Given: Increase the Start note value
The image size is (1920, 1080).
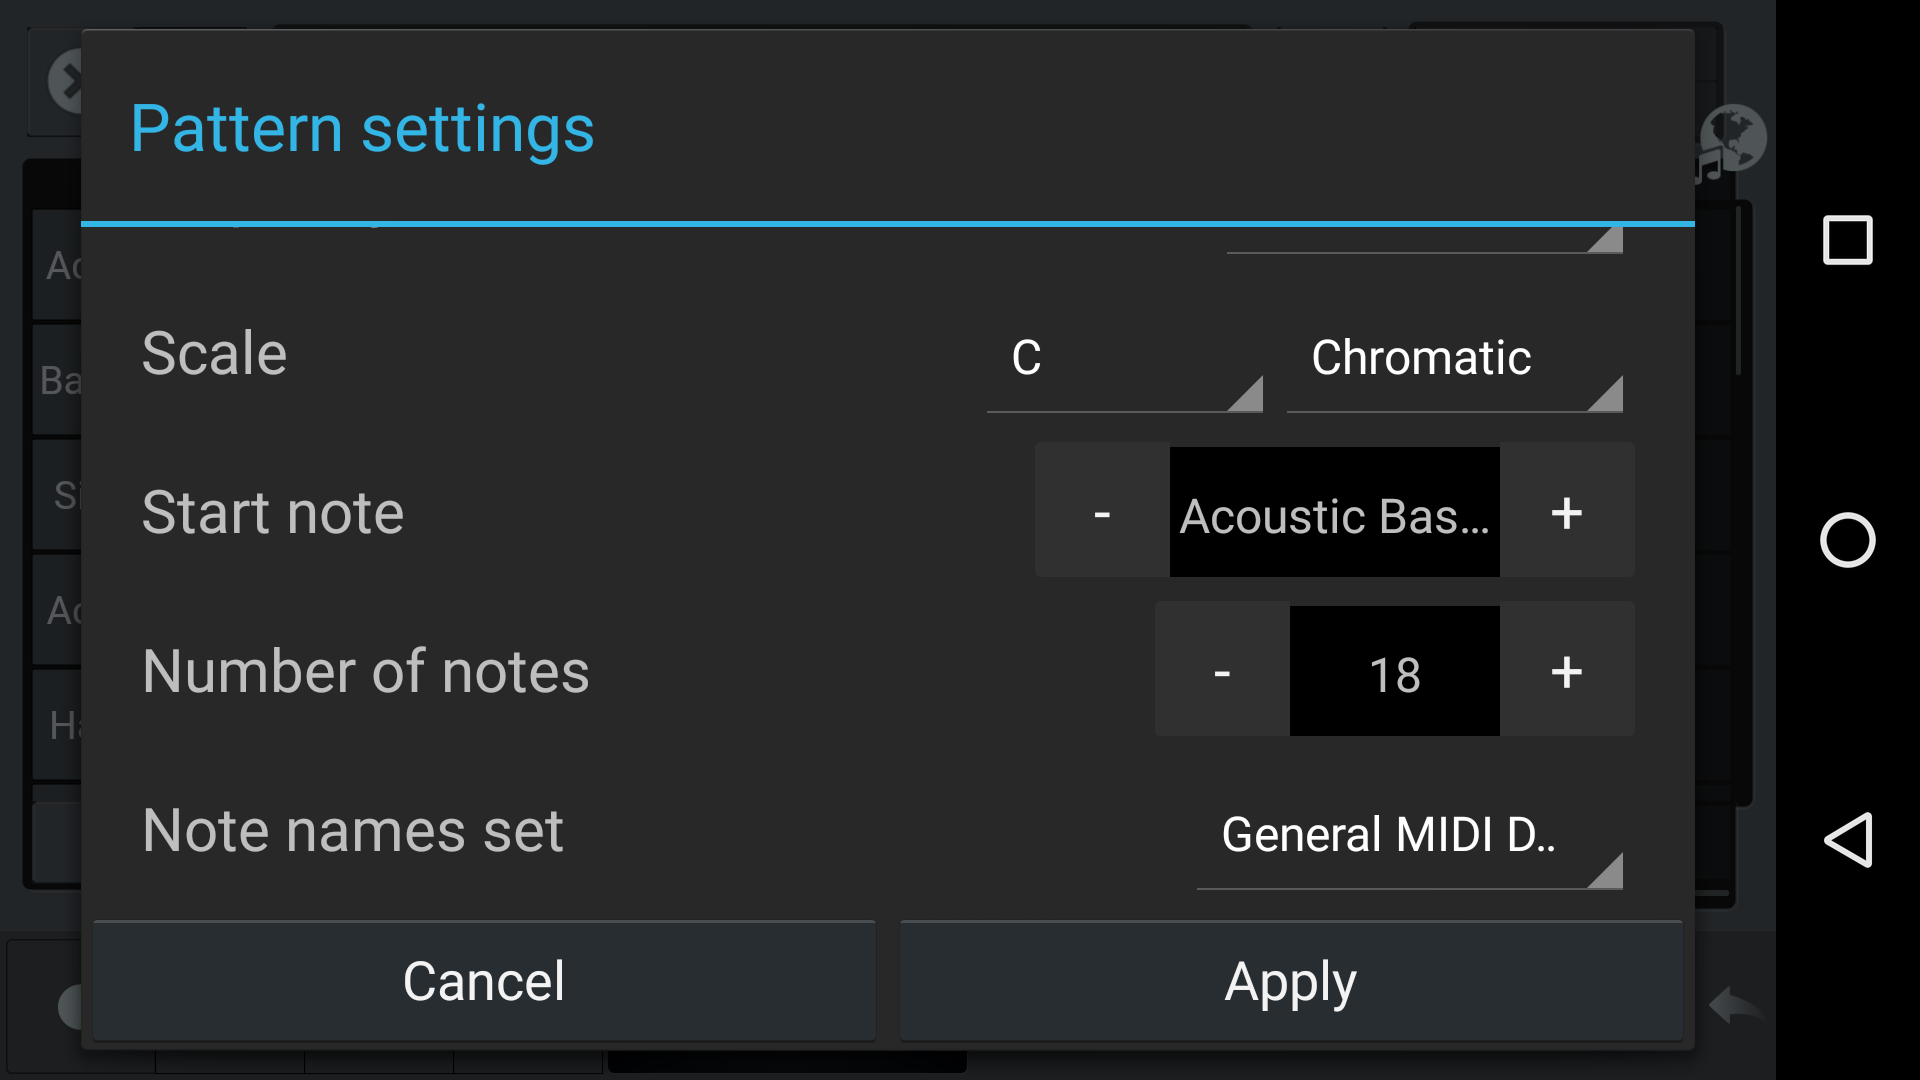Looking at the screenshot, I should pyautogui.click(x=1567, y=512).
